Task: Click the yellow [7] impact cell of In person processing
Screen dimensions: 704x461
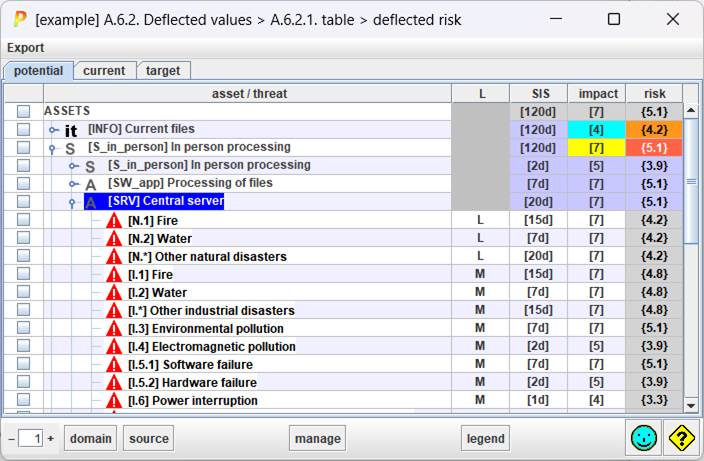Action: [x=596, y=148]
